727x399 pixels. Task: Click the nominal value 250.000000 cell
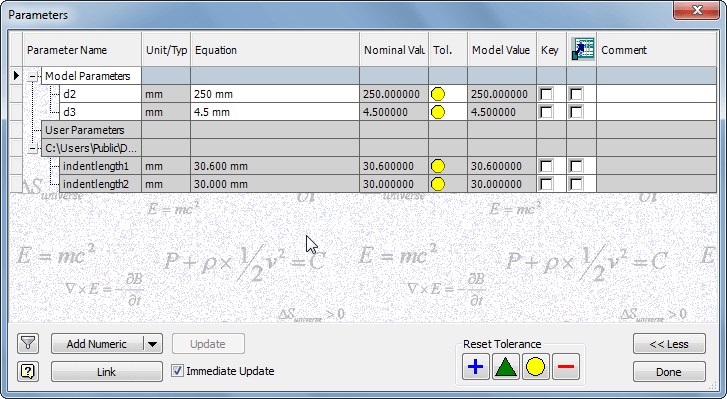point(394,94)
